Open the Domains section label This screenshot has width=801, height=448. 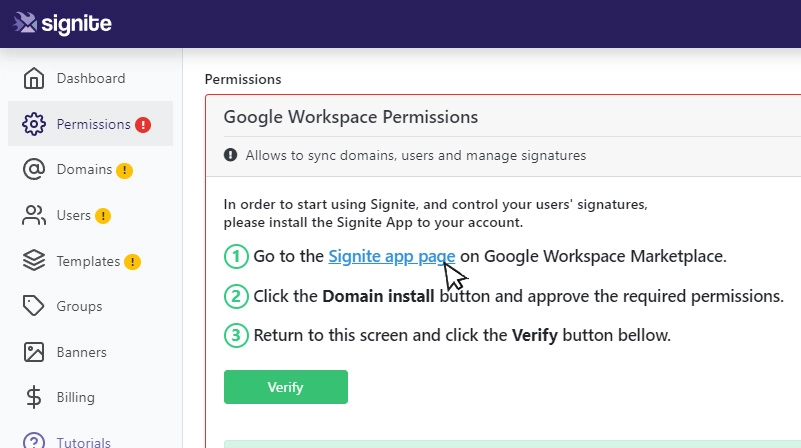click(x=84, y=170)
